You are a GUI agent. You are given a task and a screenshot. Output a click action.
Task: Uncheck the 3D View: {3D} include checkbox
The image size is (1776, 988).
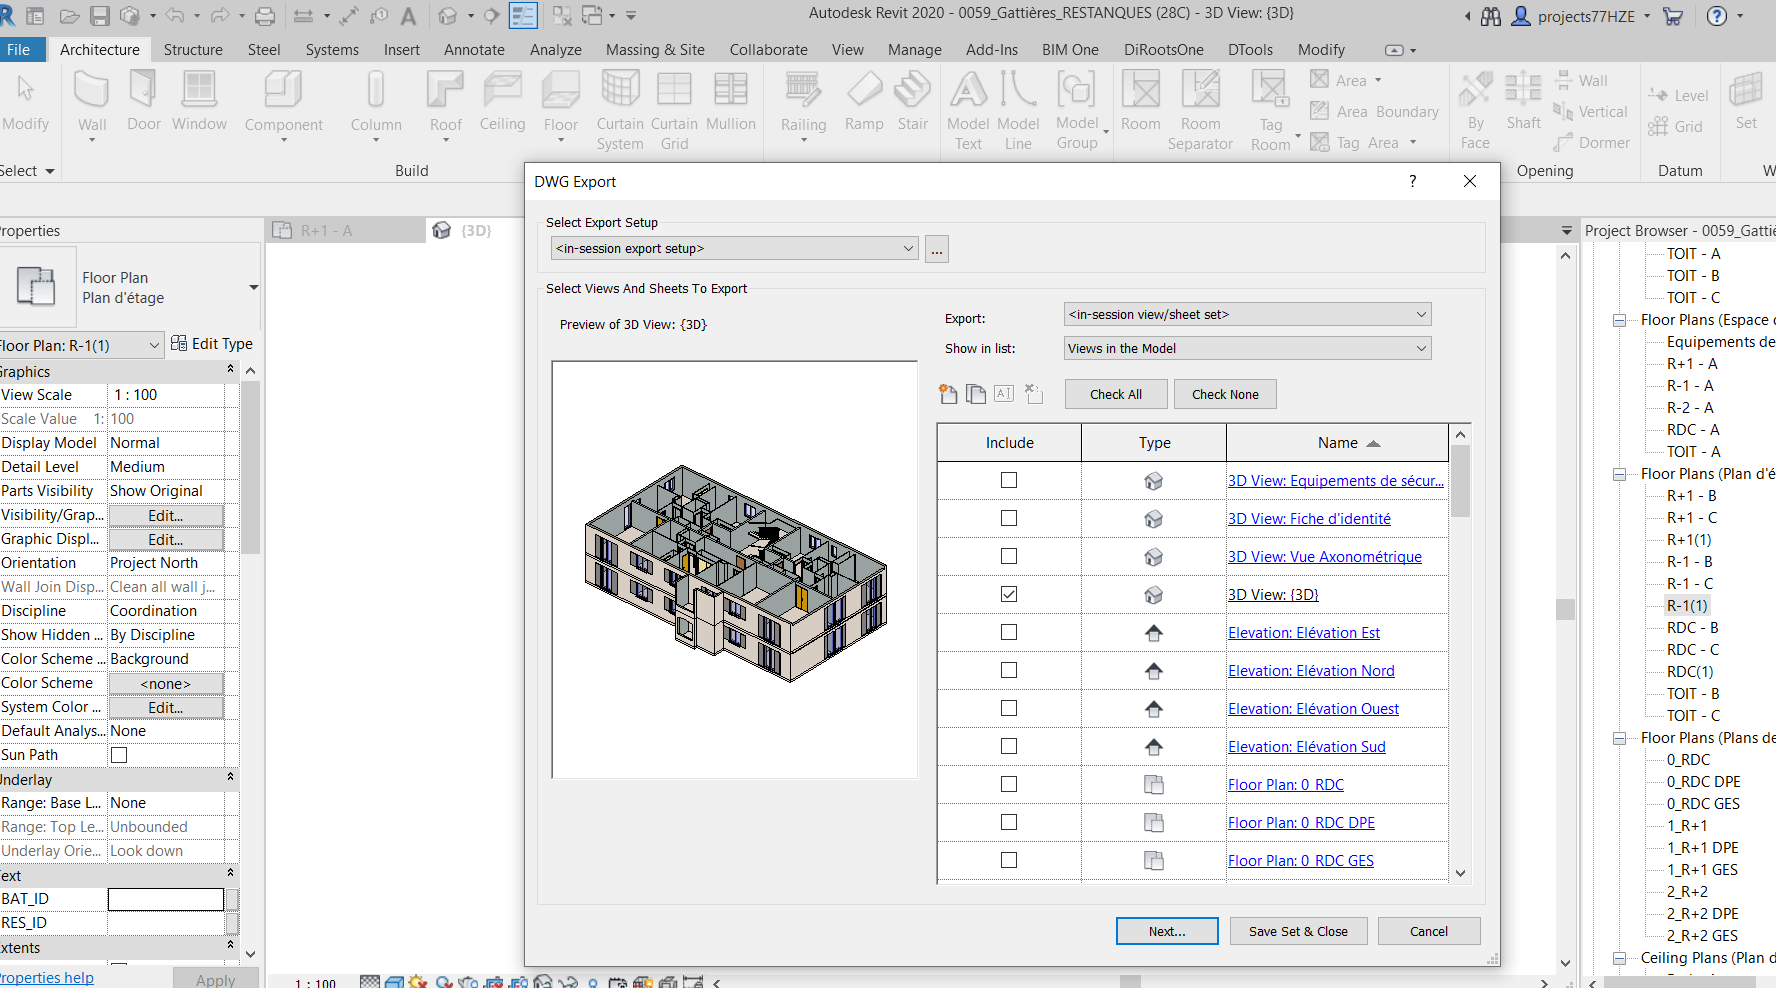1008,593
